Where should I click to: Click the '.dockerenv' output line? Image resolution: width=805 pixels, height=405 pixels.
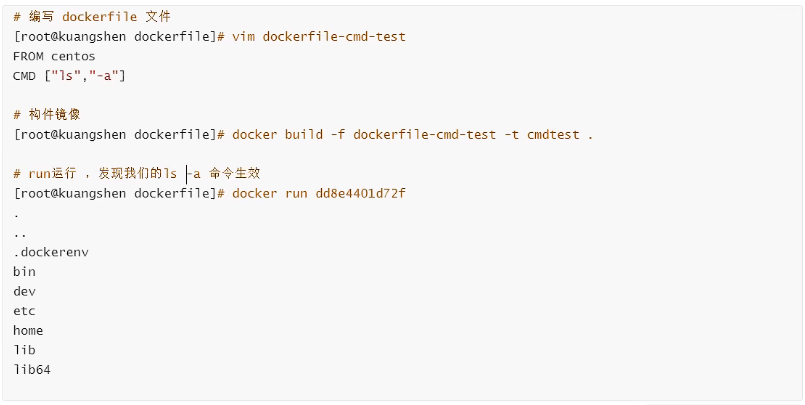pyautogui.click(x=51, y=253)
